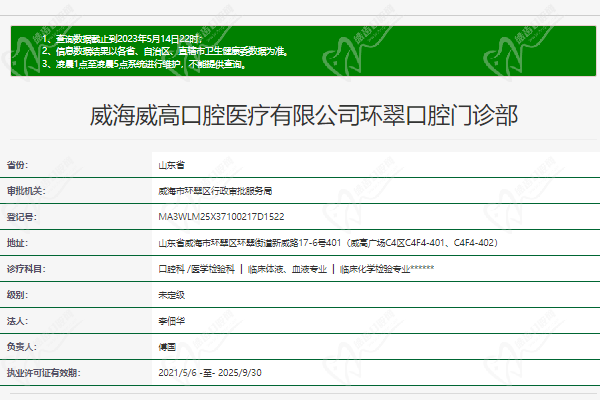Image resolution: width=600 pixels, height=400 pixels.
Task: Click the clinic title 威海威高口腔医疗有限公司环翠口腔门诊部
Action: (304, 116)
